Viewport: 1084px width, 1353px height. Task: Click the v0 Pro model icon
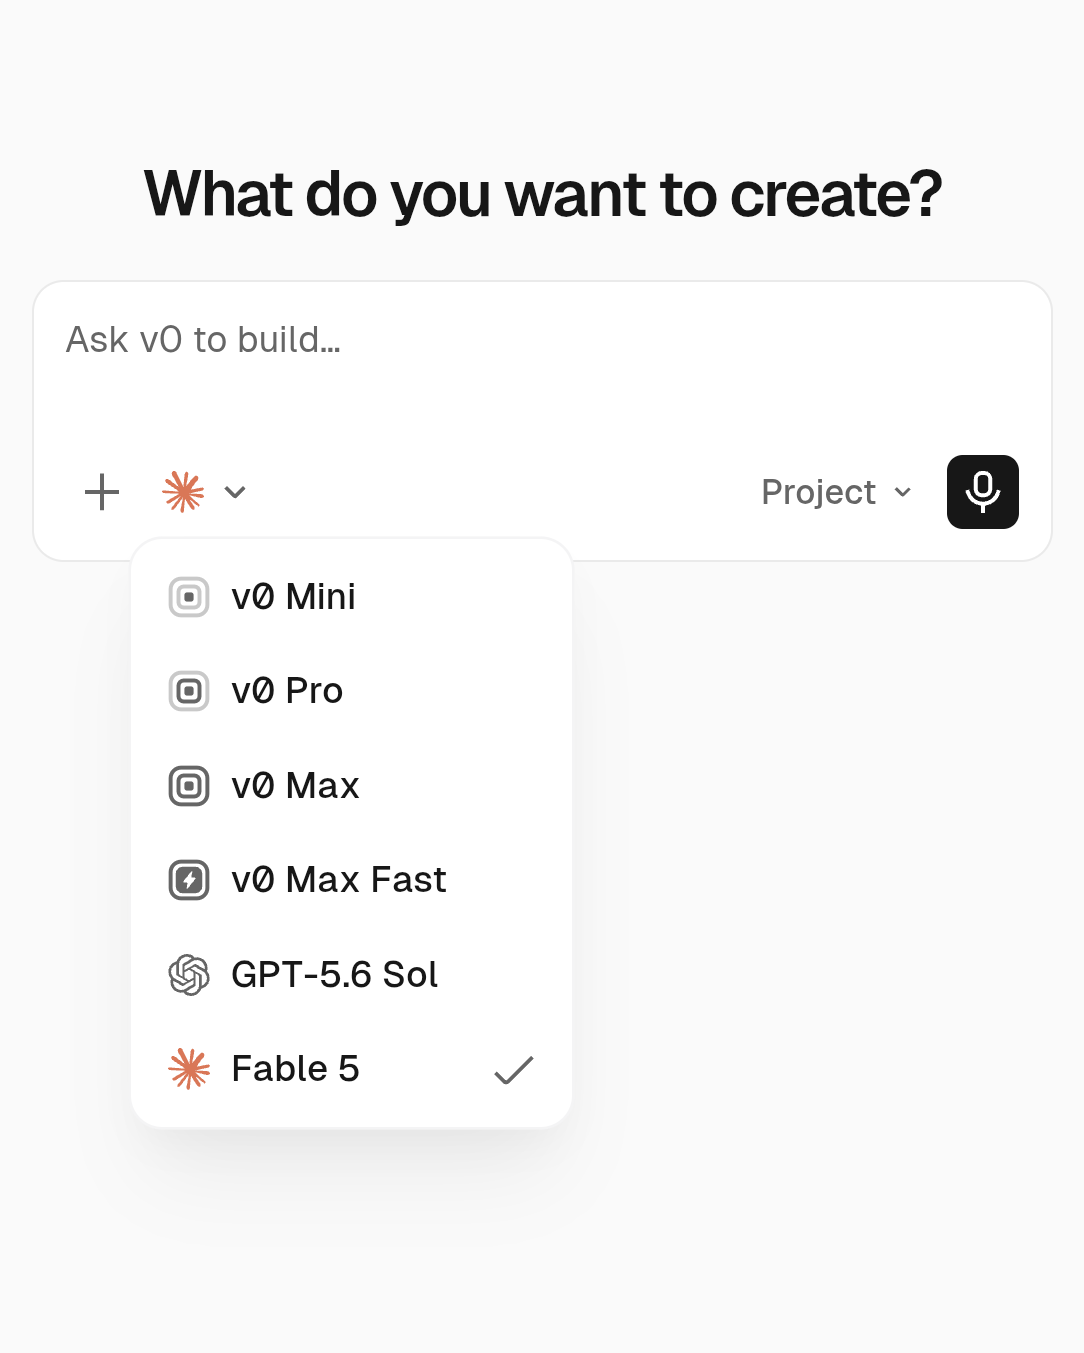click(x=189, y=691)
